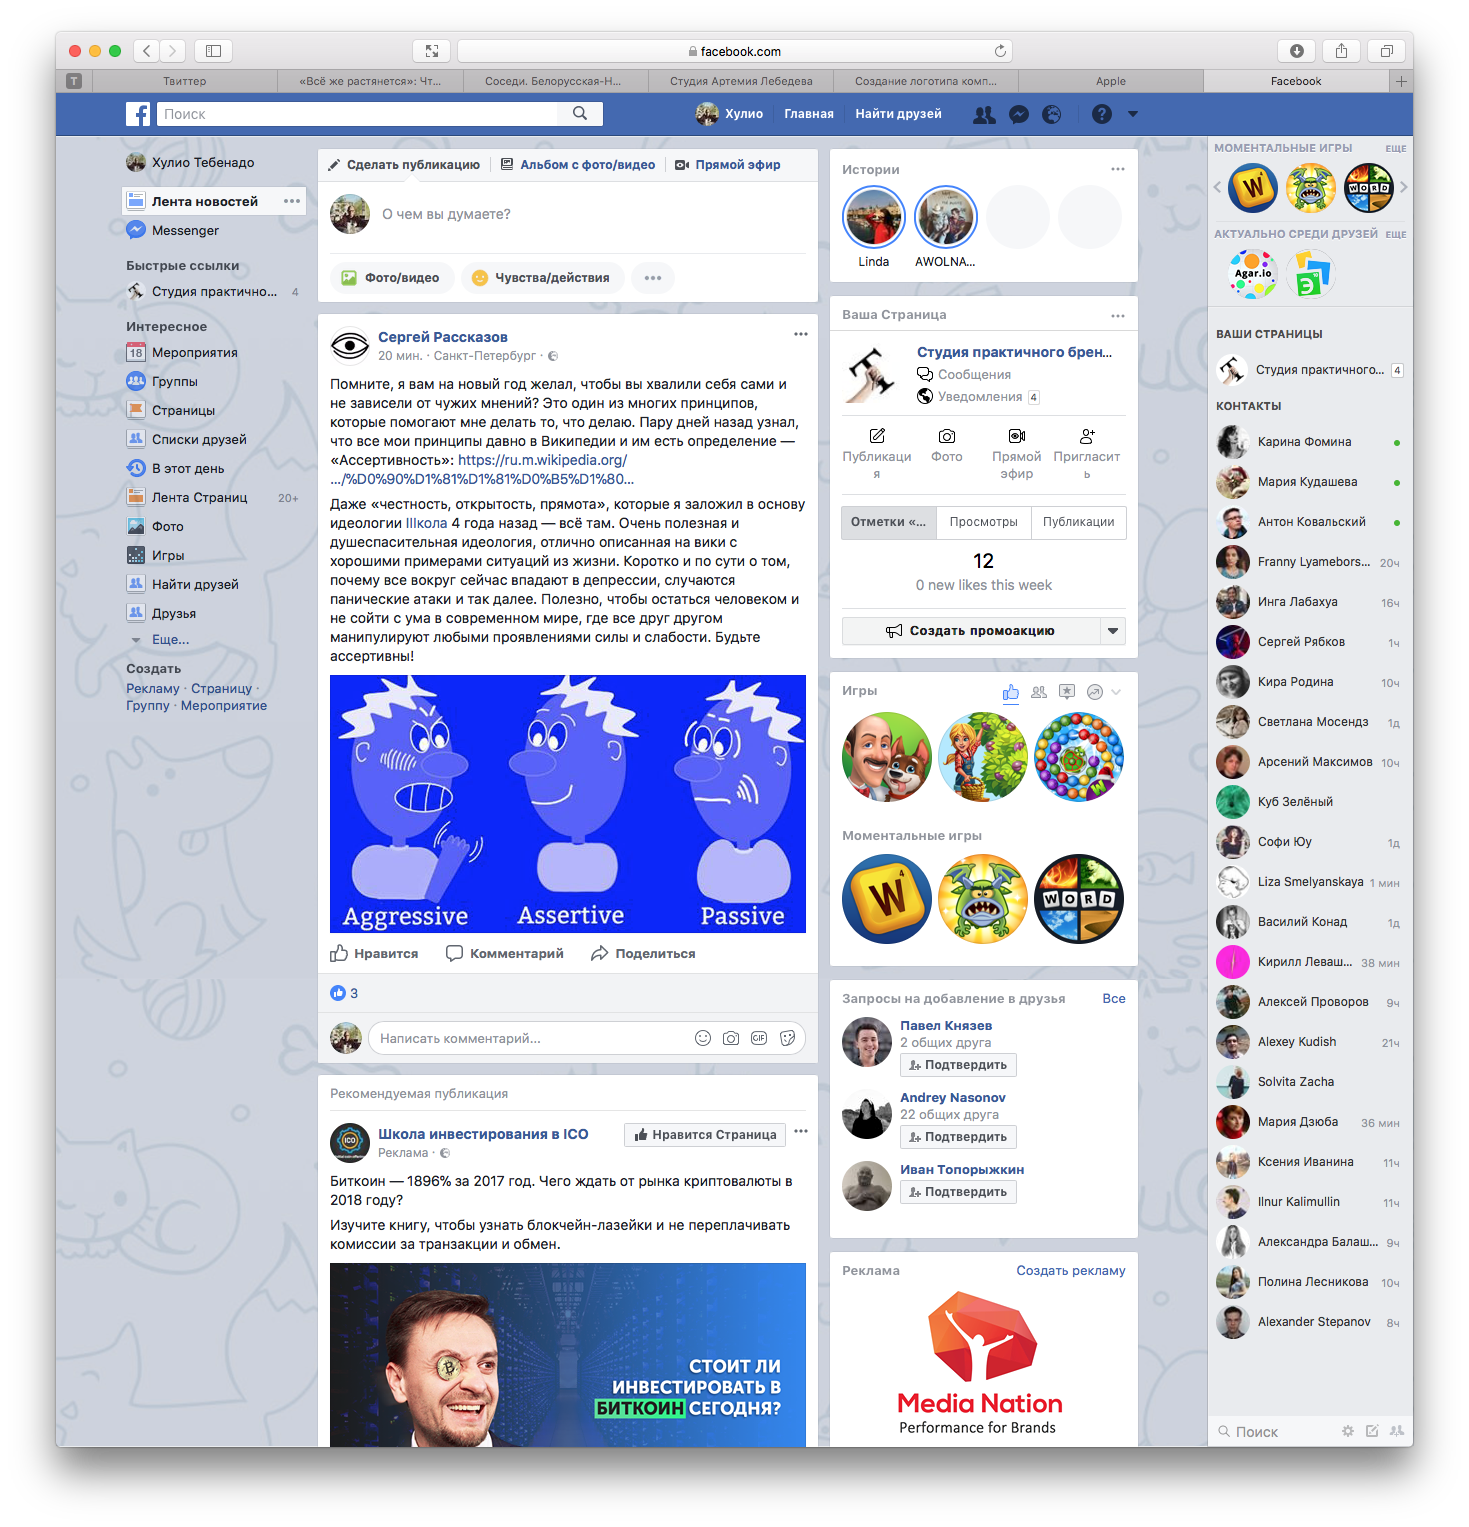Screen dimensions: 1469x1527
Task: Open notifications globe icon
Action: click(x=1052, y=114)
